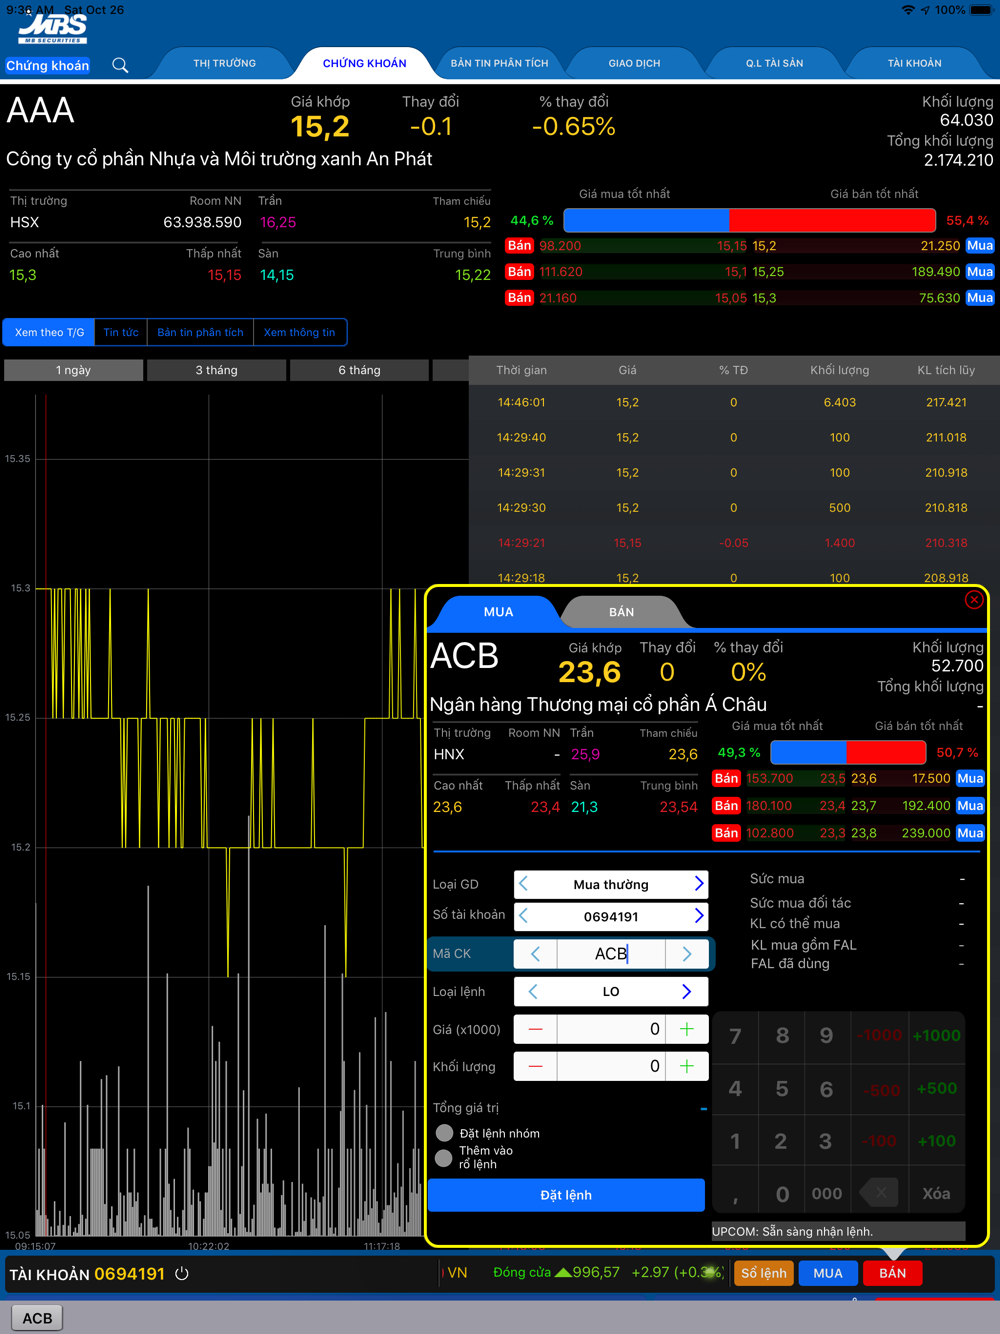Tap keypad -500 decrement key
This screenshot has width=1000, height=1334.
coord(880,1089)
